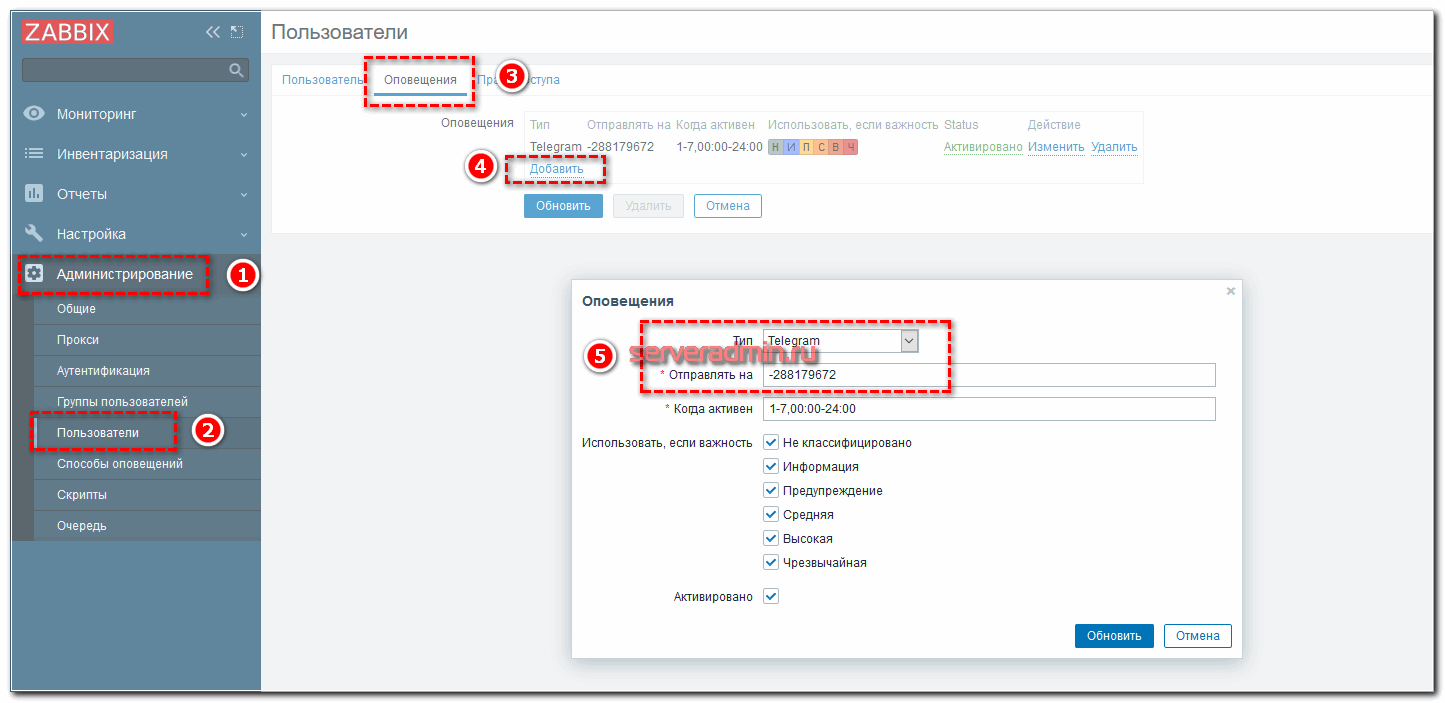Image resolution: width=1445 pixels, height=703 pixels.
Task: Click the list icon for Инвентаризация
Action: click(34, 154)
